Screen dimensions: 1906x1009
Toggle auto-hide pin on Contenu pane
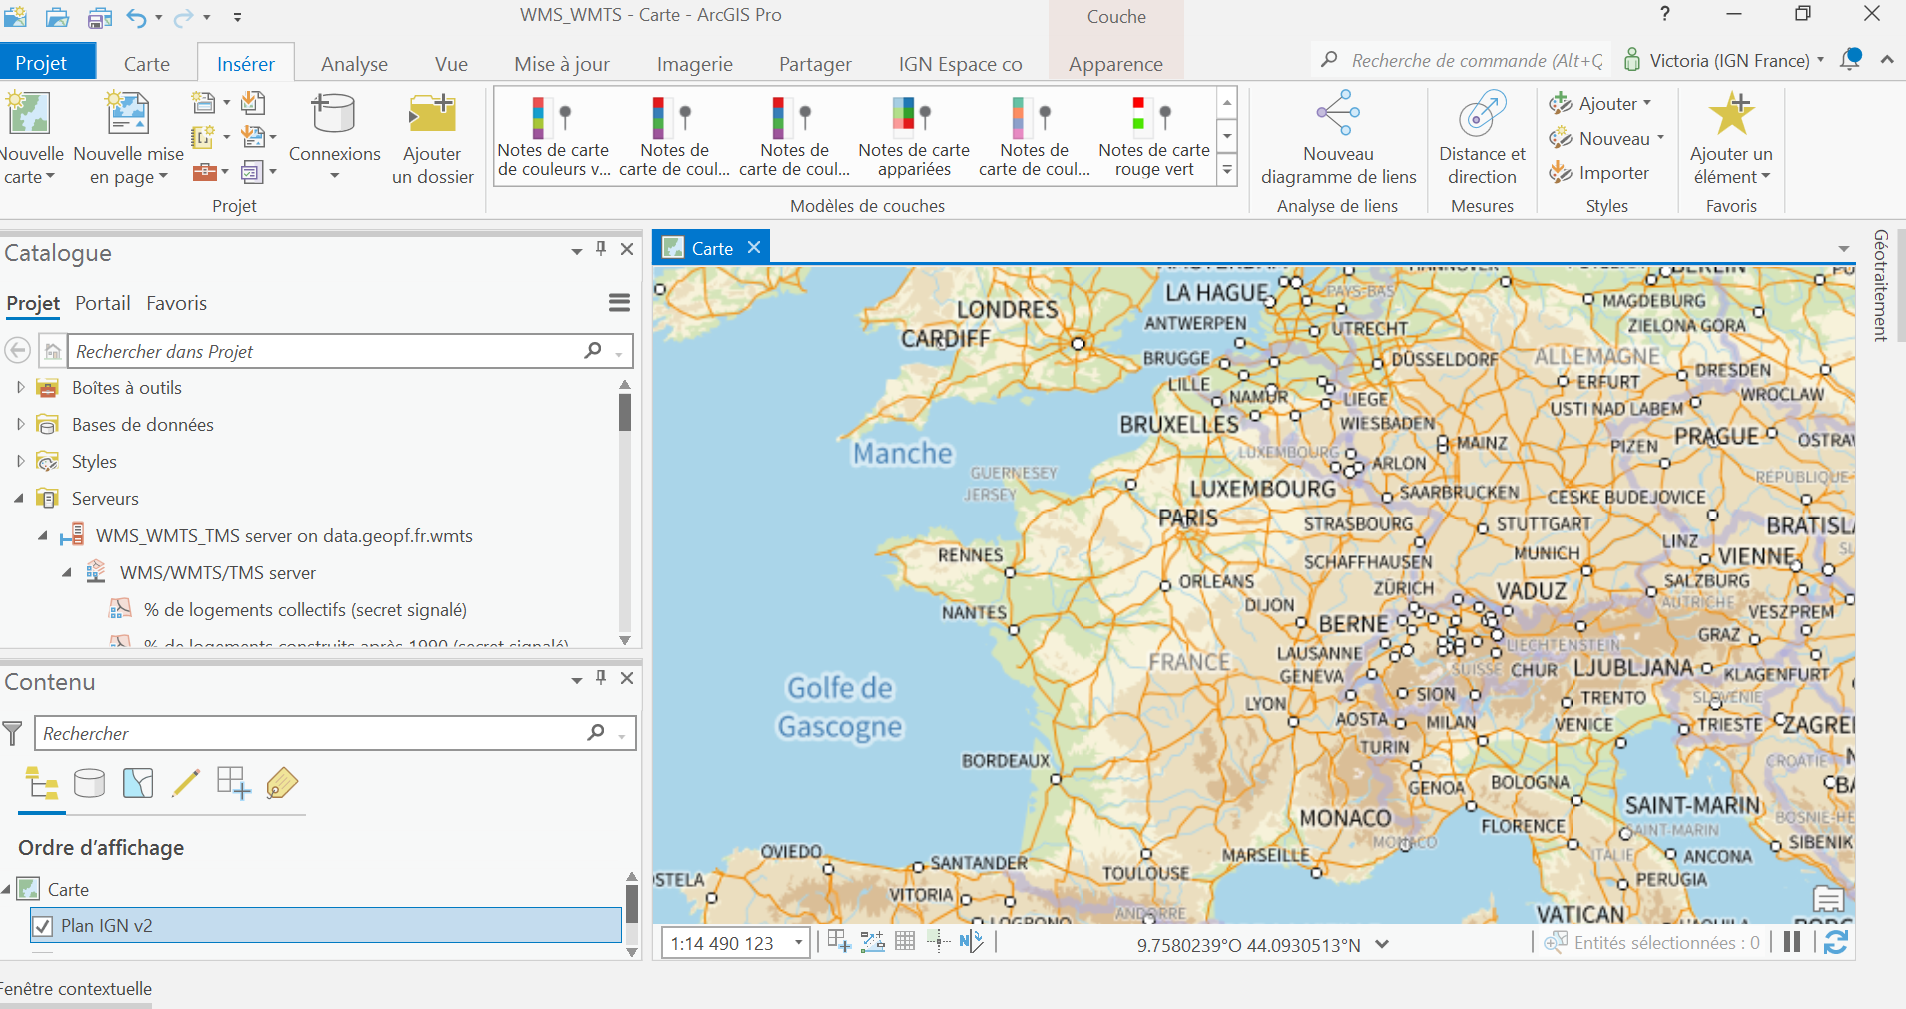point(601,677)
